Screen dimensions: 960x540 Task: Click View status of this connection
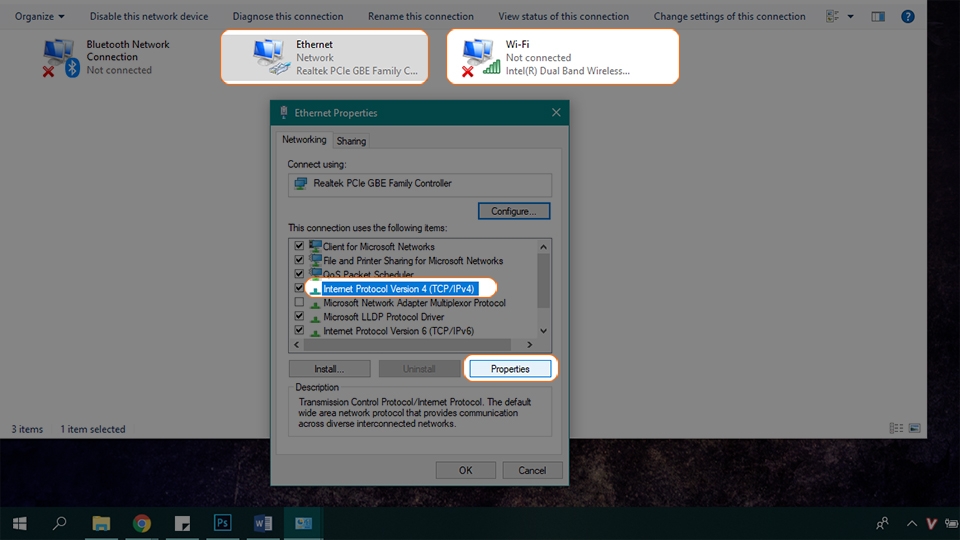click(563, 17)
